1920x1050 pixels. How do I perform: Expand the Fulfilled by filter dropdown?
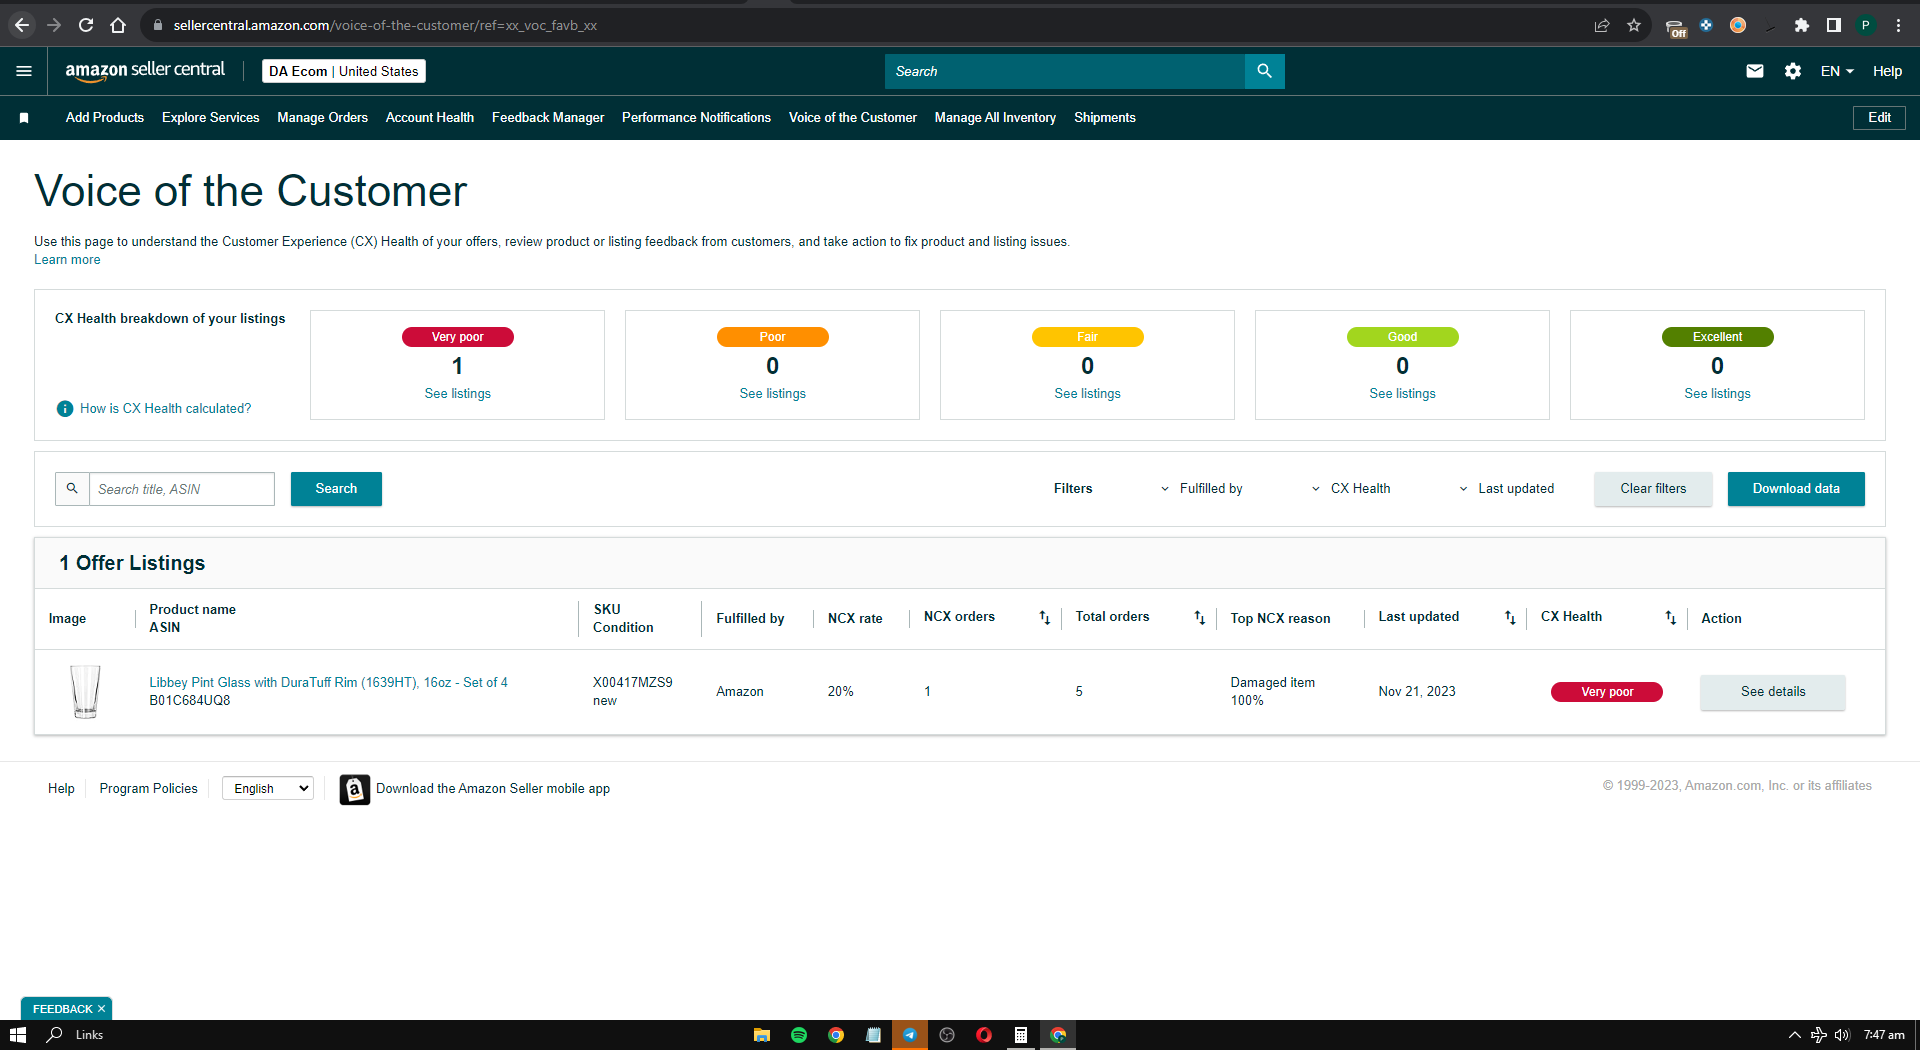pos(1201,489)
